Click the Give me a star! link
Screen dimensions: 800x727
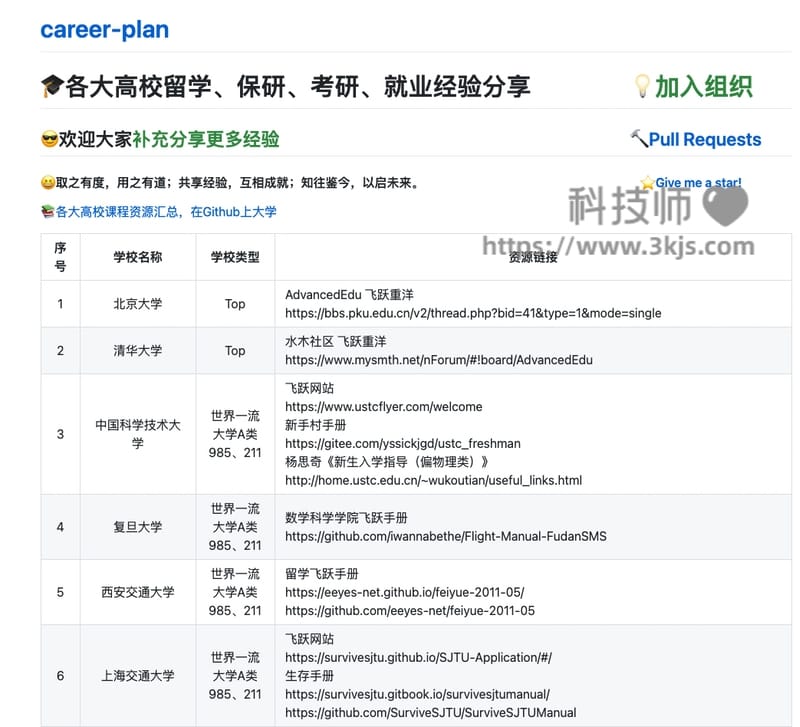tap(698, 182)
